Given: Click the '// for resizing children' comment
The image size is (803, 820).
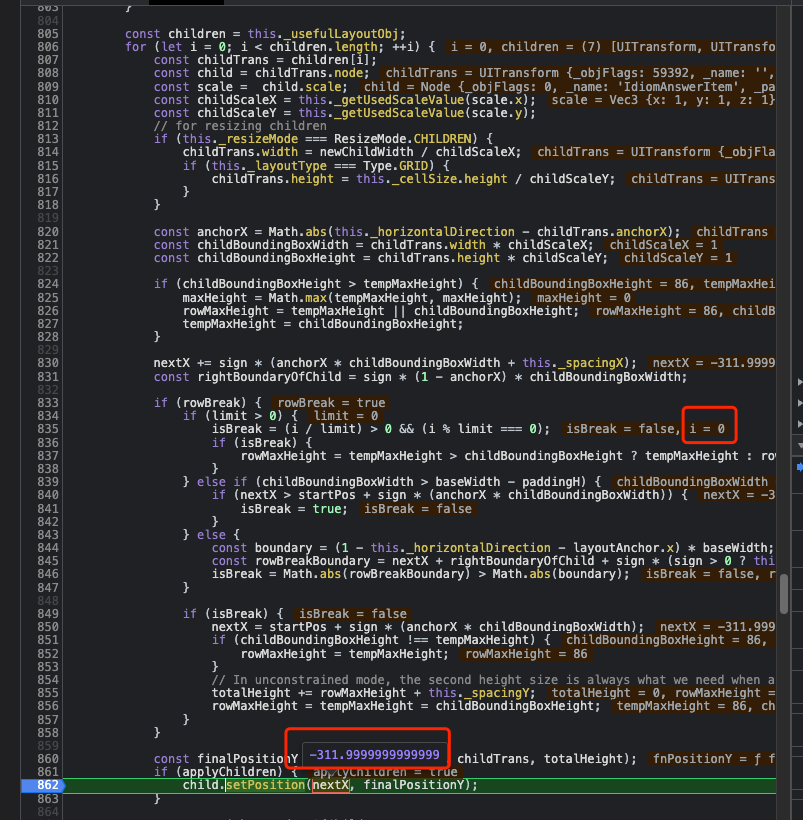Looking at the screenshot, I should pos(241,126).
